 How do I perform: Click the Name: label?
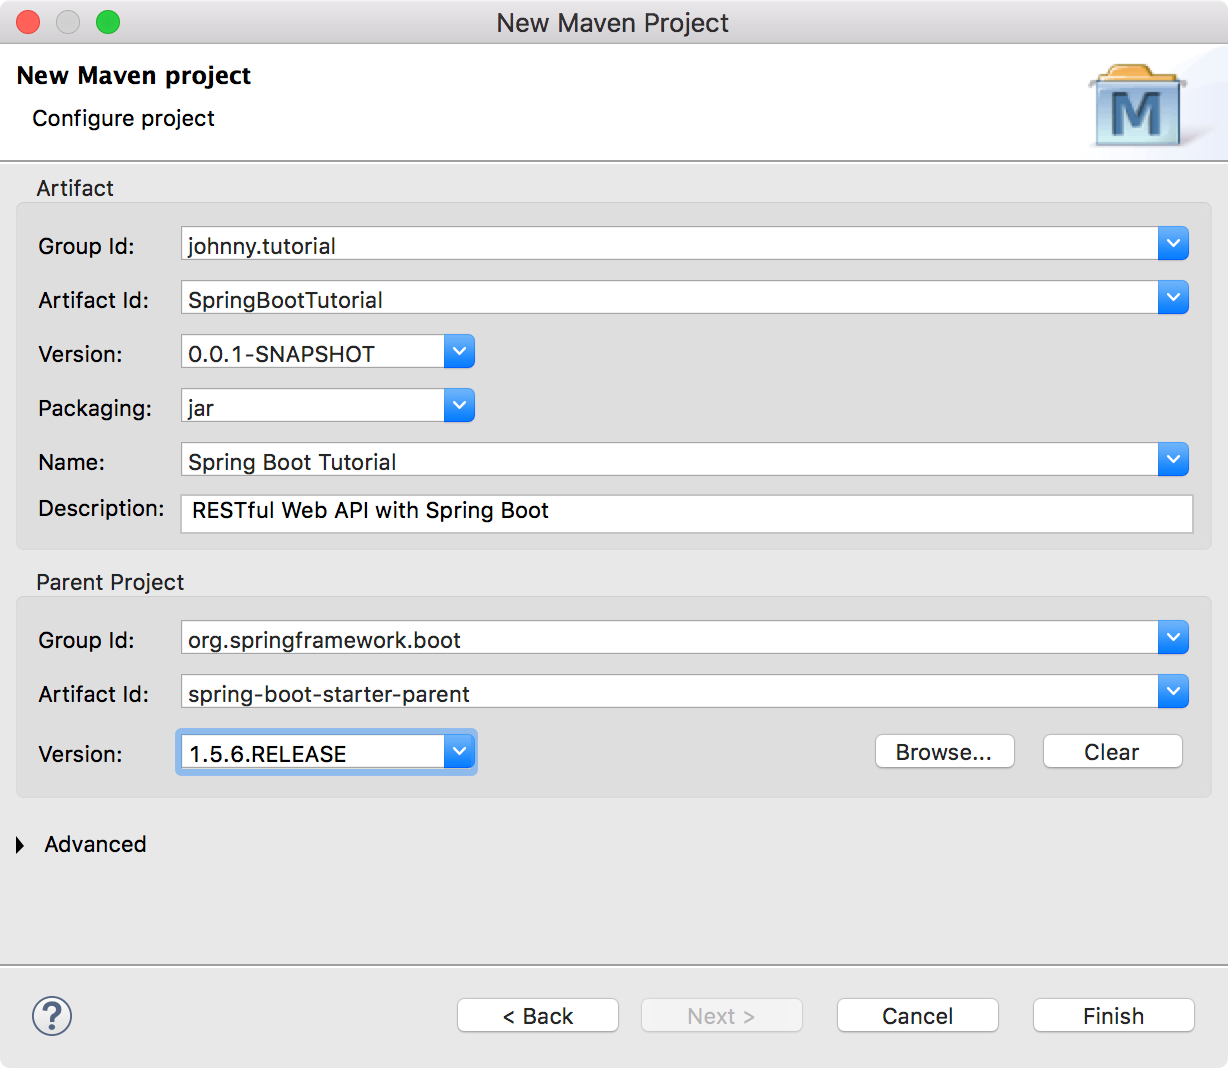[x=71, y=462]
